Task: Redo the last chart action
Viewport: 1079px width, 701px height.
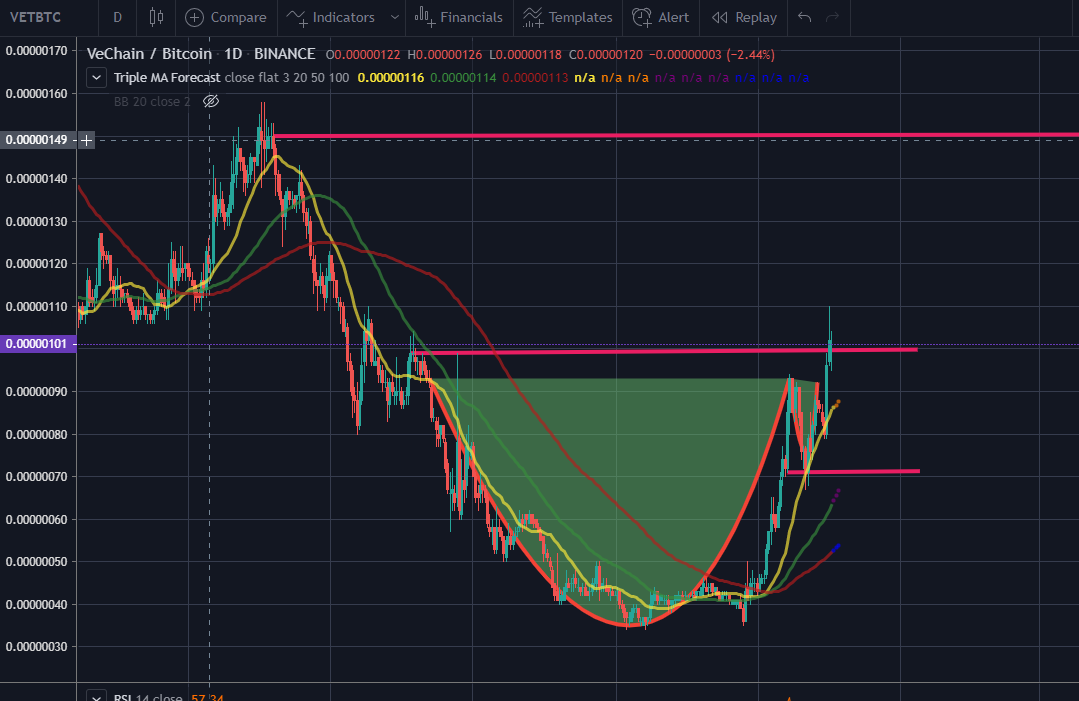Action: pos(832,17)
